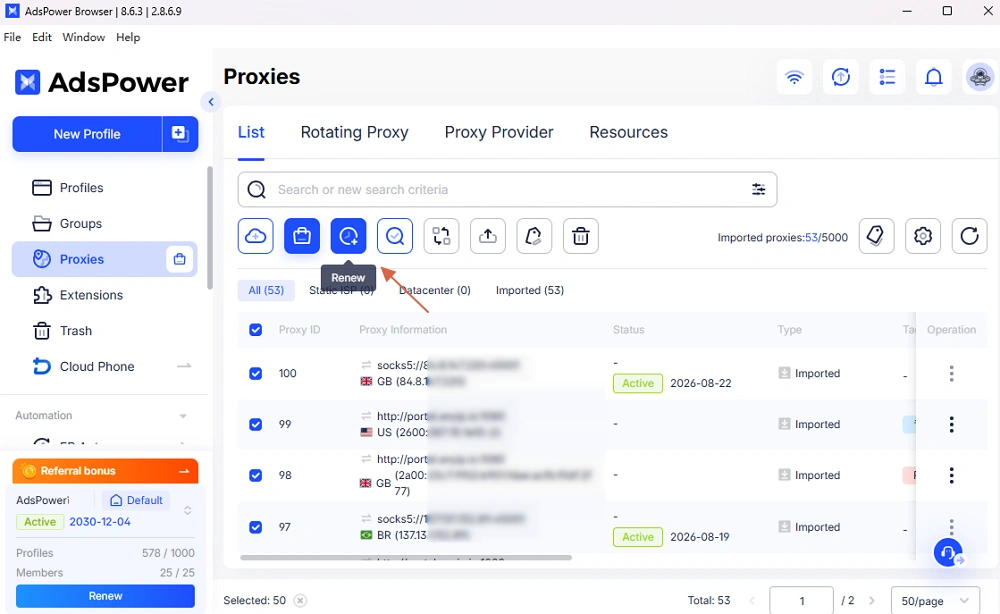Click the export upload toolbar icon
The height and width of the screenshot is (614, 1000).
coord(488,236)
